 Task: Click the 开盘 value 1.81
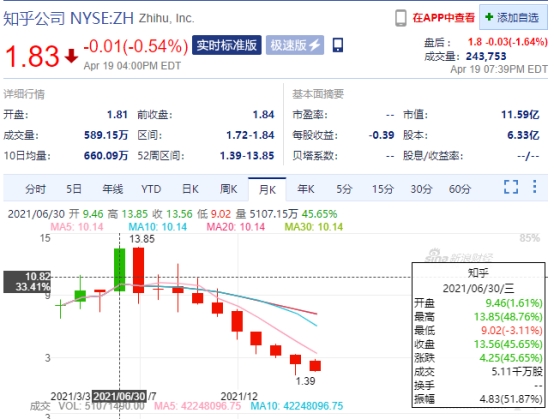(x=117, y=115)
